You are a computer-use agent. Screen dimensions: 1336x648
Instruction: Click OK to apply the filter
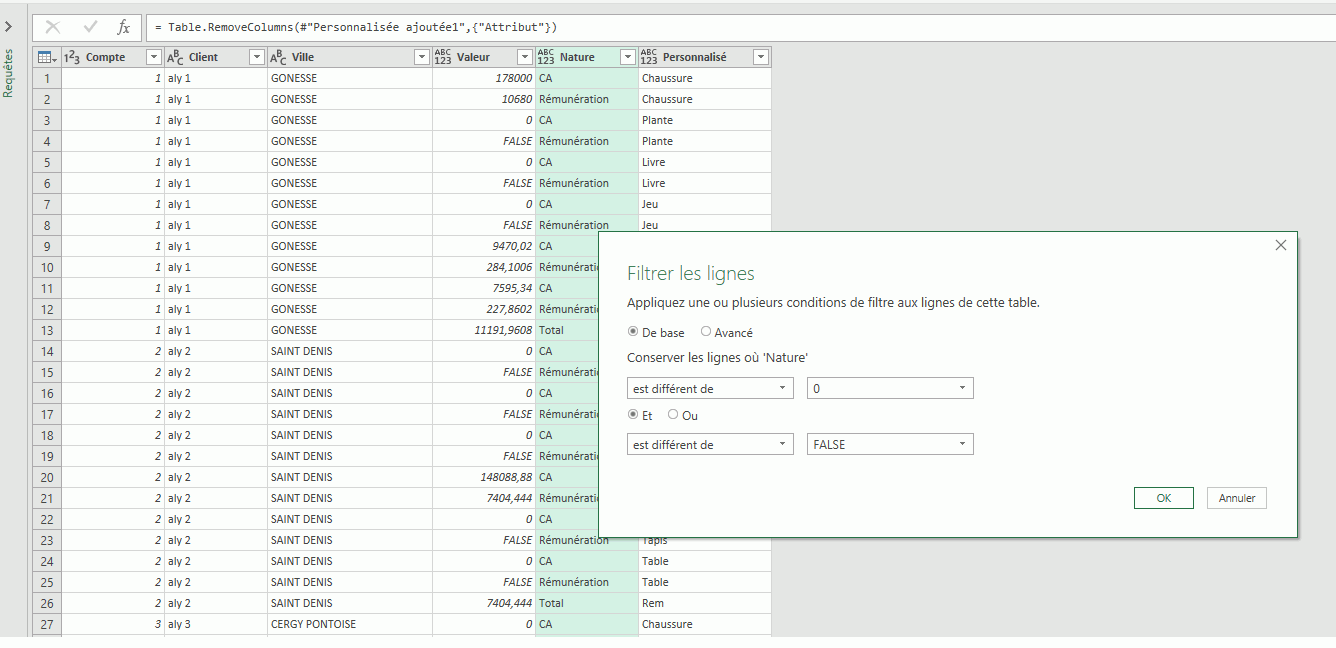pos(1163,498)
